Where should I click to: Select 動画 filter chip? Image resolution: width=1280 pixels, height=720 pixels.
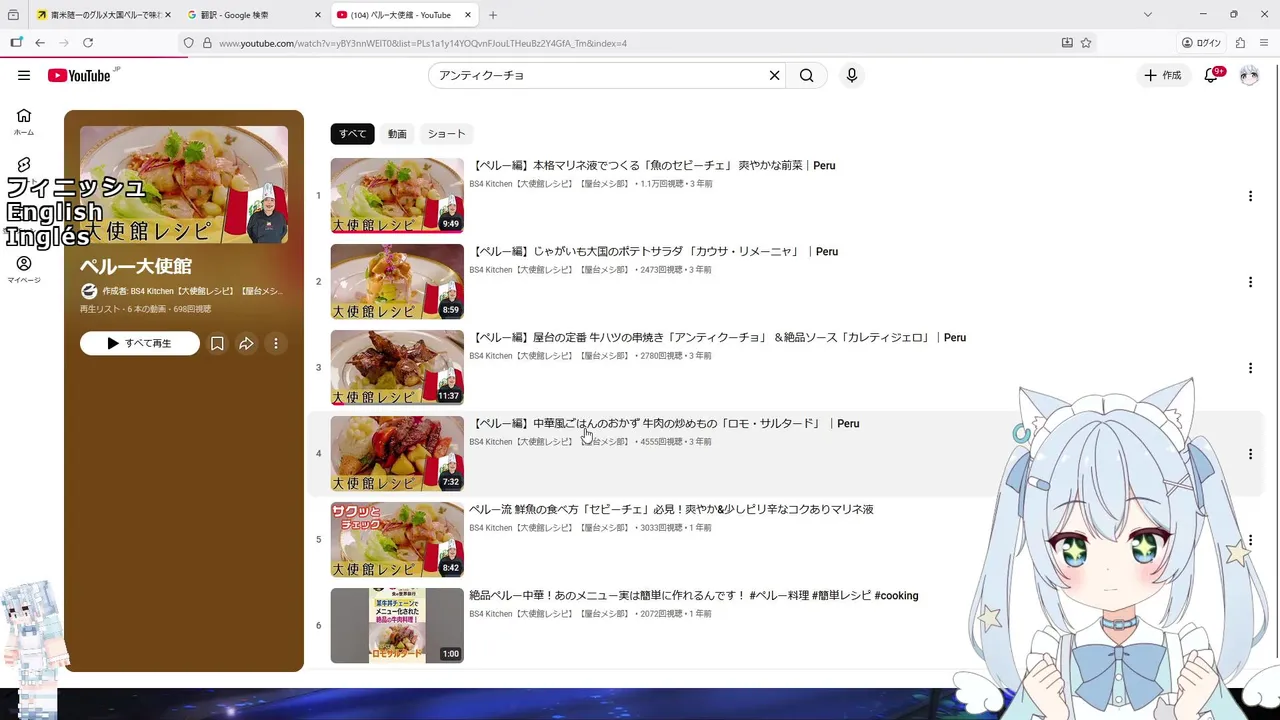click(397, 134)
